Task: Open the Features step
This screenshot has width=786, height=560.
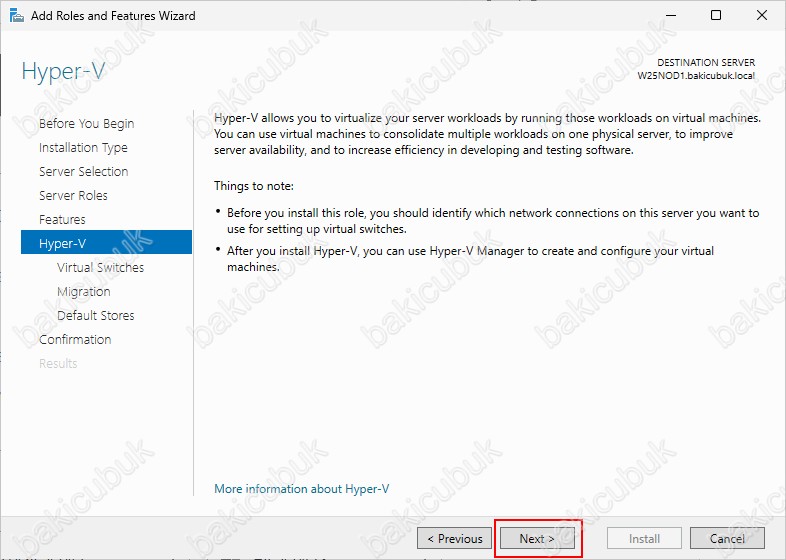Action: tap(62, 220)
